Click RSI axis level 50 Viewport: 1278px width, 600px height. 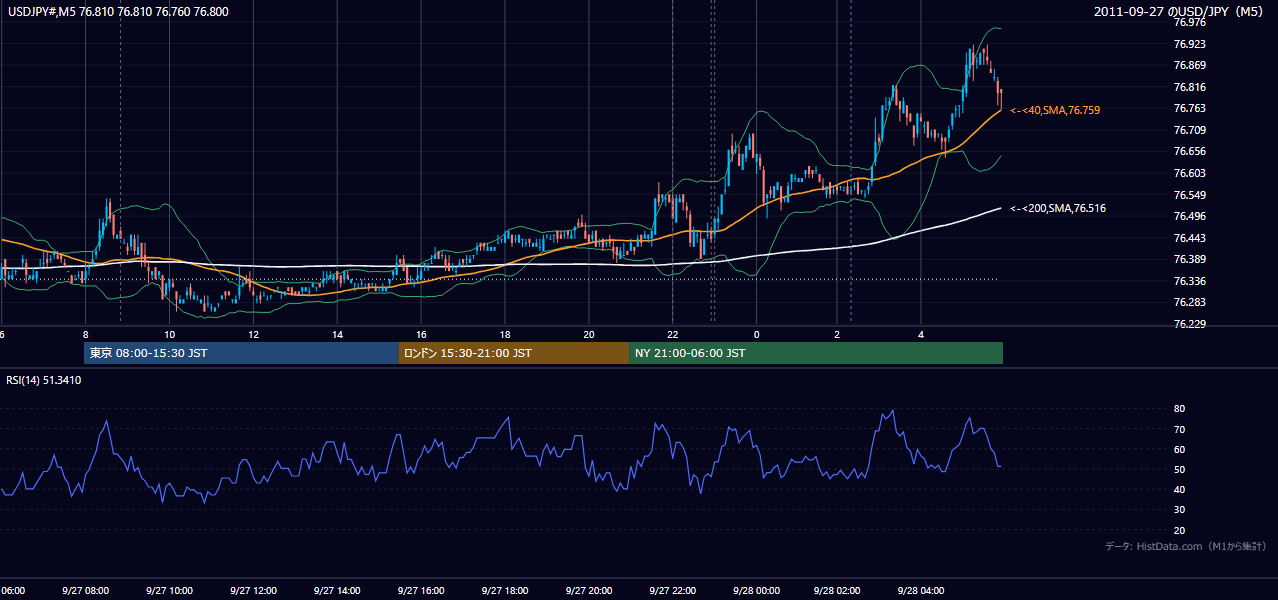click(x=1179, y=469)
